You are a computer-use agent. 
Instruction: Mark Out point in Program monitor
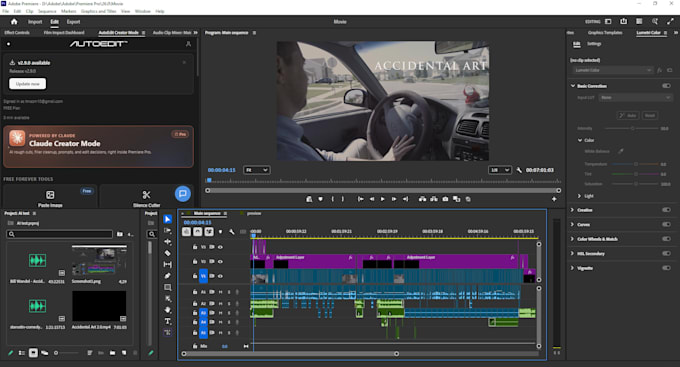[343, 199]
